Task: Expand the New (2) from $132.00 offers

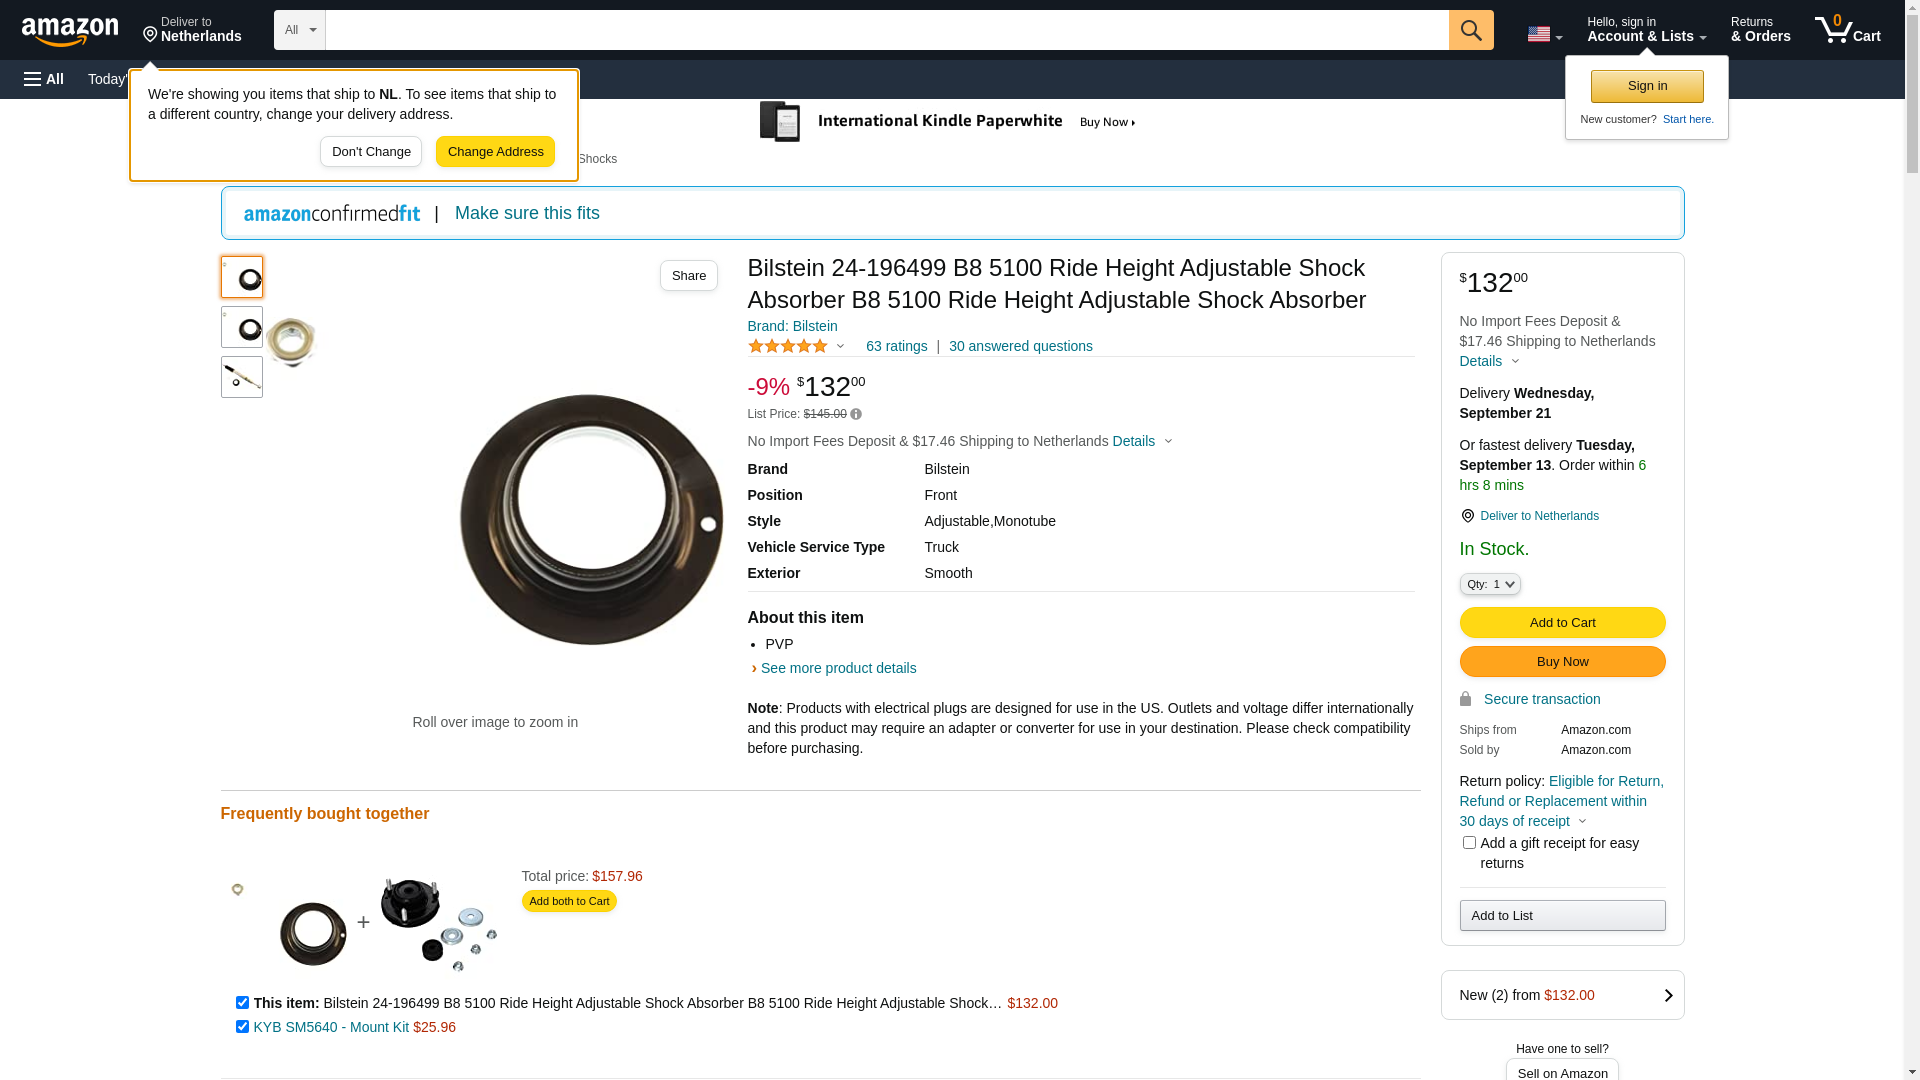Action: point(1562,995)
